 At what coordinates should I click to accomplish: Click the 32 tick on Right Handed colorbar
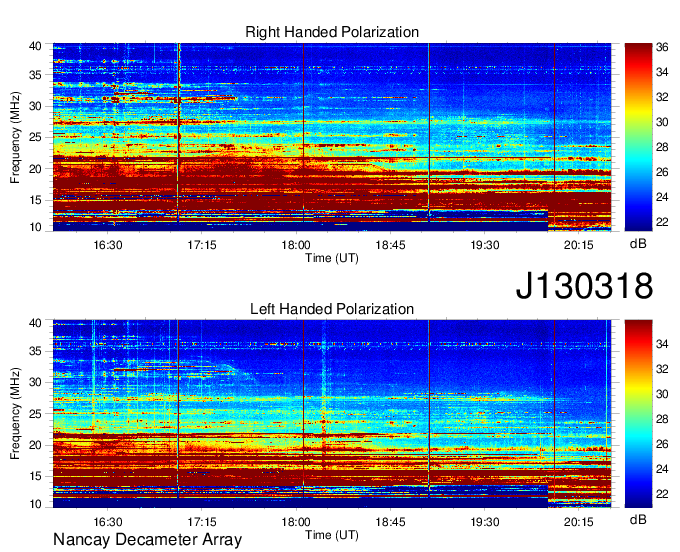click(662, 97)
